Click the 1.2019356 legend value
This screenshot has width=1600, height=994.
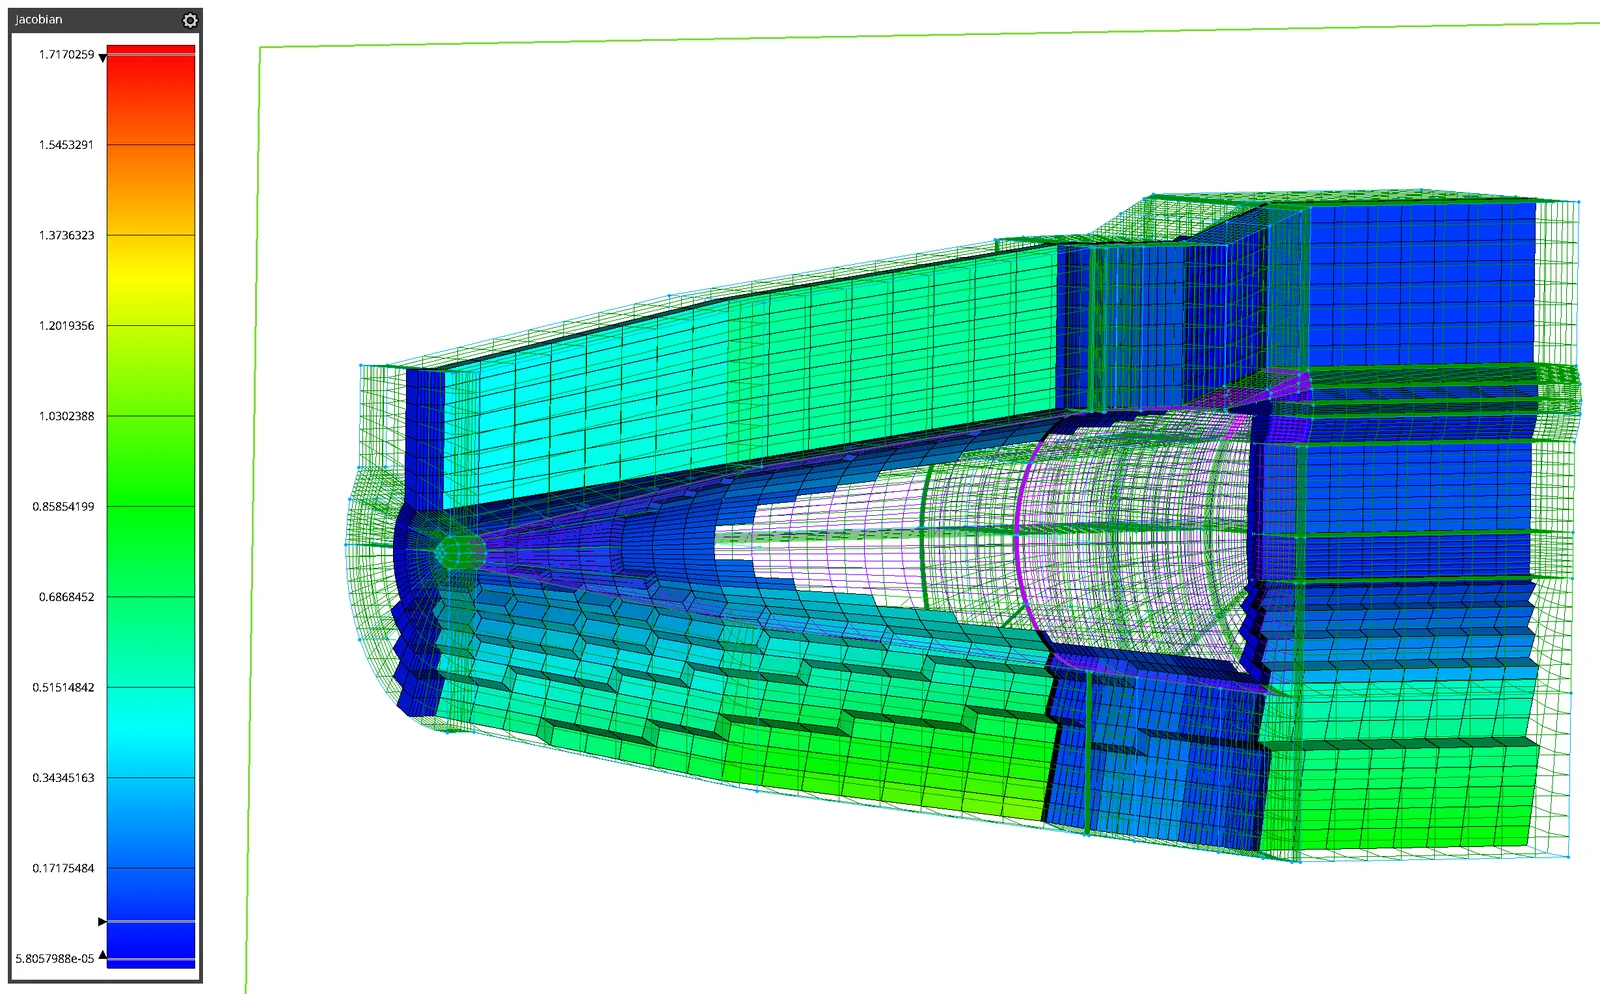[66, 326]
